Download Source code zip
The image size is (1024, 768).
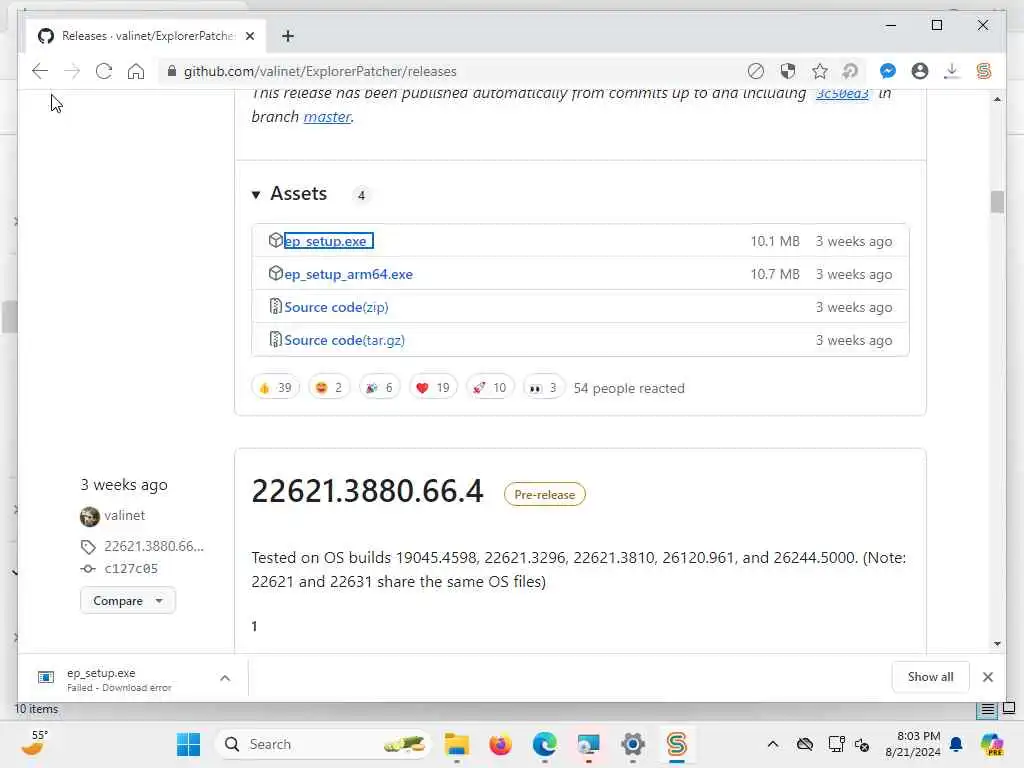point(336,307)
